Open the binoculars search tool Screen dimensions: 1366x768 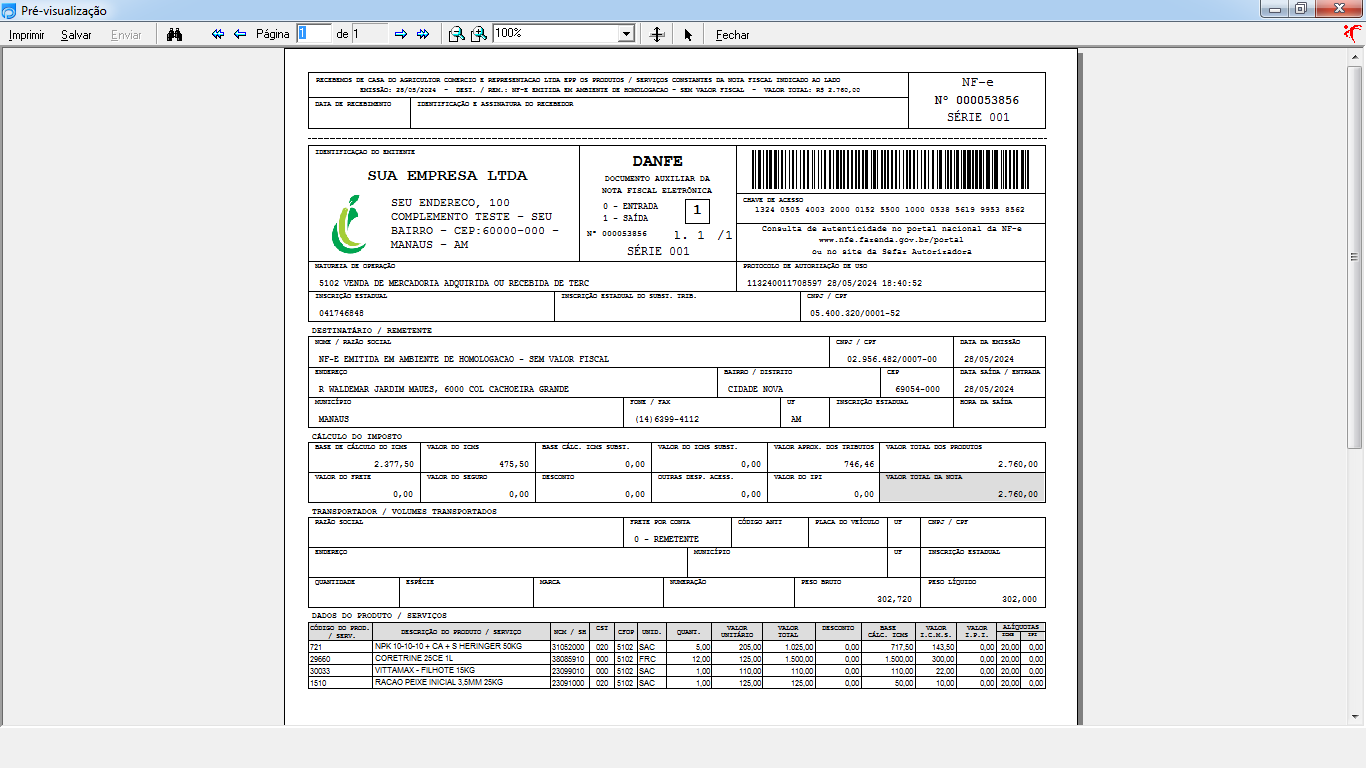pos(174,34)
